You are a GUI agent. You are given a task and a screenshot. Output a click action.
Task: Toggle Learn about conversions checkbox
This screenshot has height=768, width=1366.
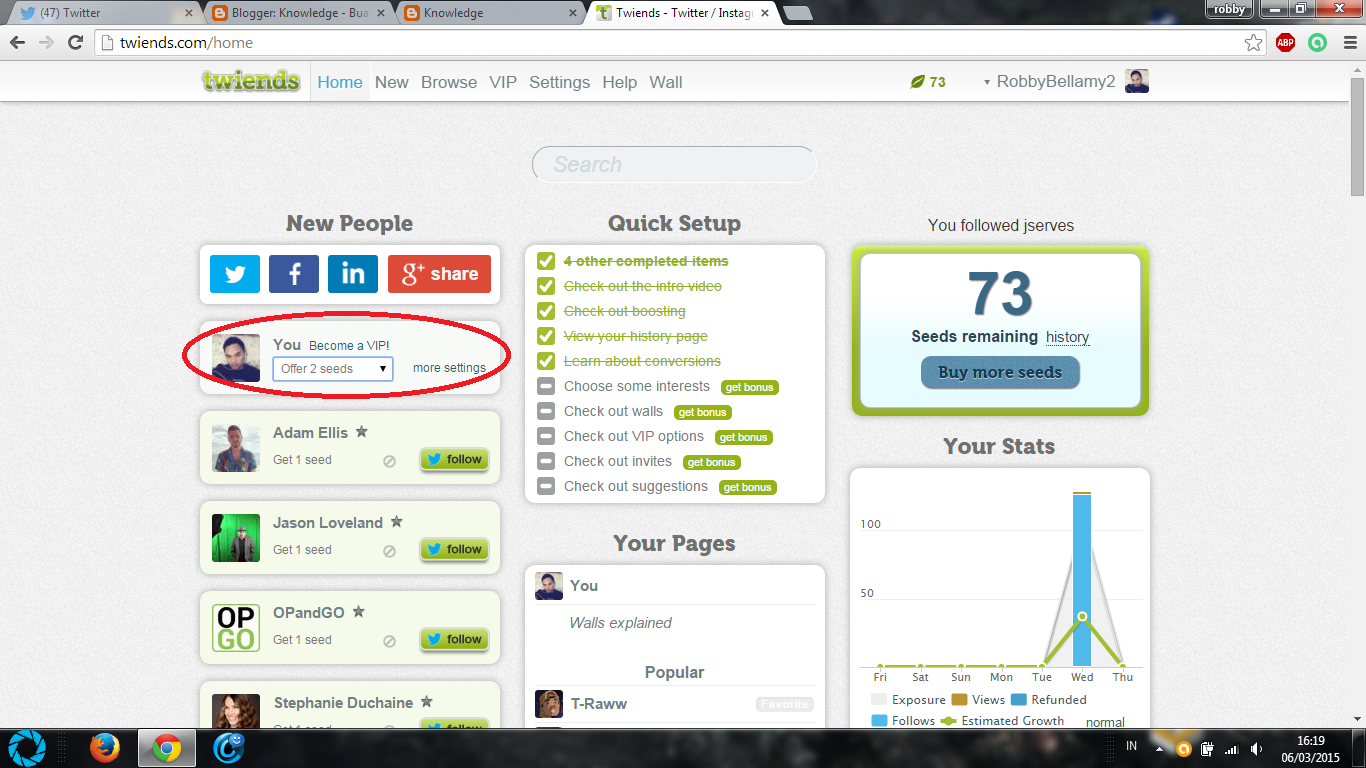point(546,361)
